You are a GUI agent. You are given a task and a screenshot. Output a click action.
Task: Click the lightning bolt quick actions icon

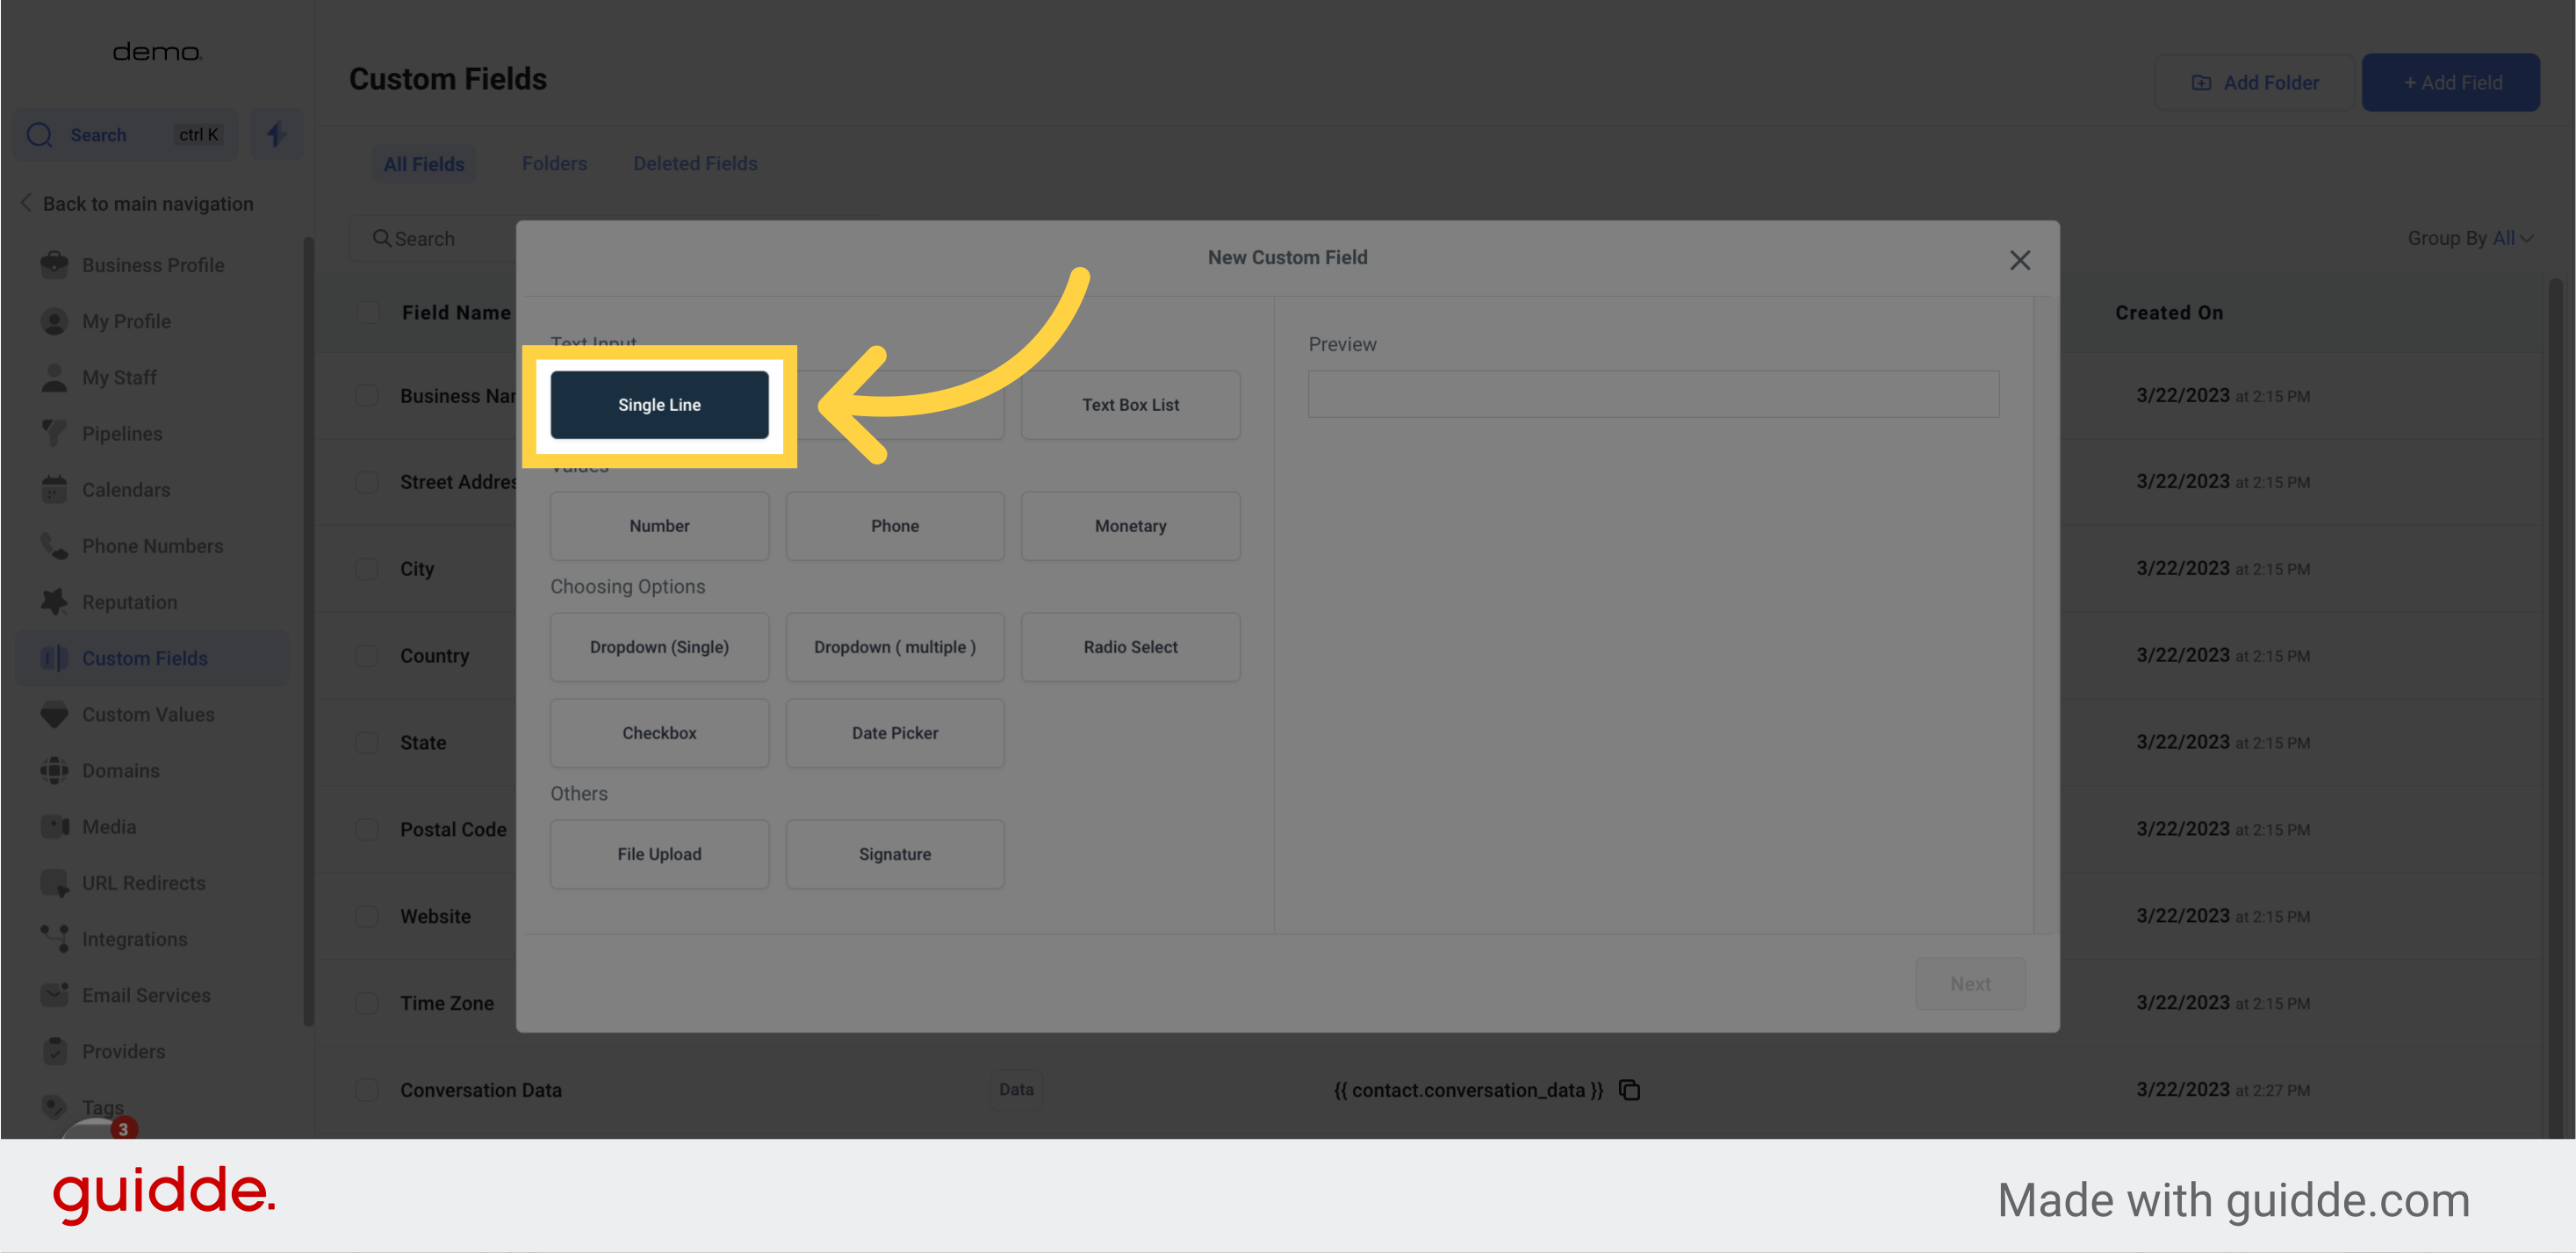pyautogui.click(x=276, y=134)
